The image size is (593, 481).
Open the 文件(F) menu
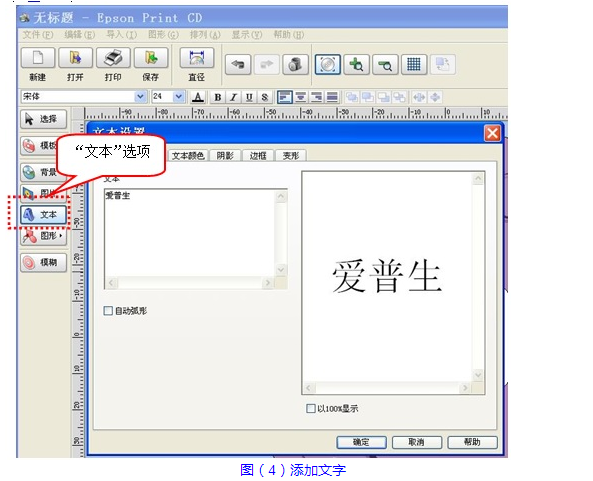pyautogui.click(x=37, y=35)
